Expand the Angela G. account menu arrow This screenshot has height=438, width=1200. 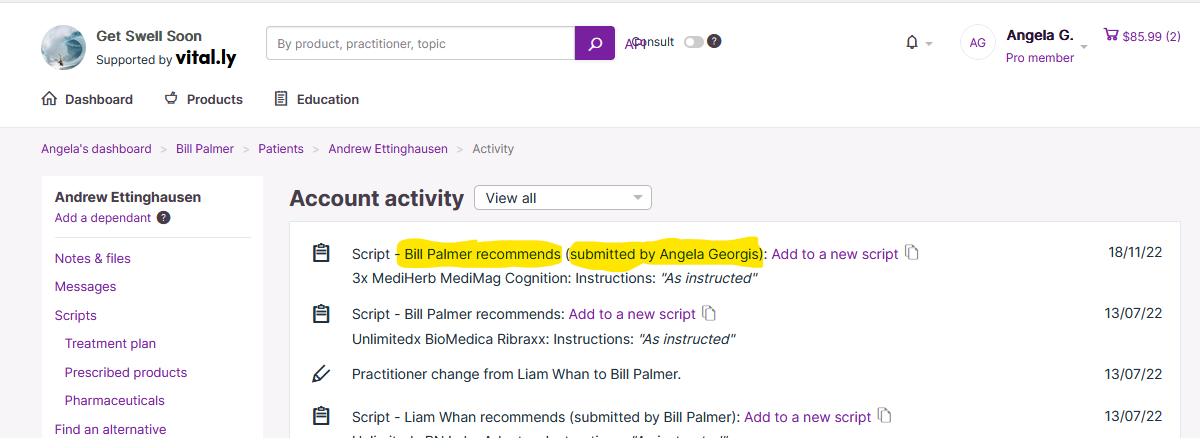coord(1084,47)
